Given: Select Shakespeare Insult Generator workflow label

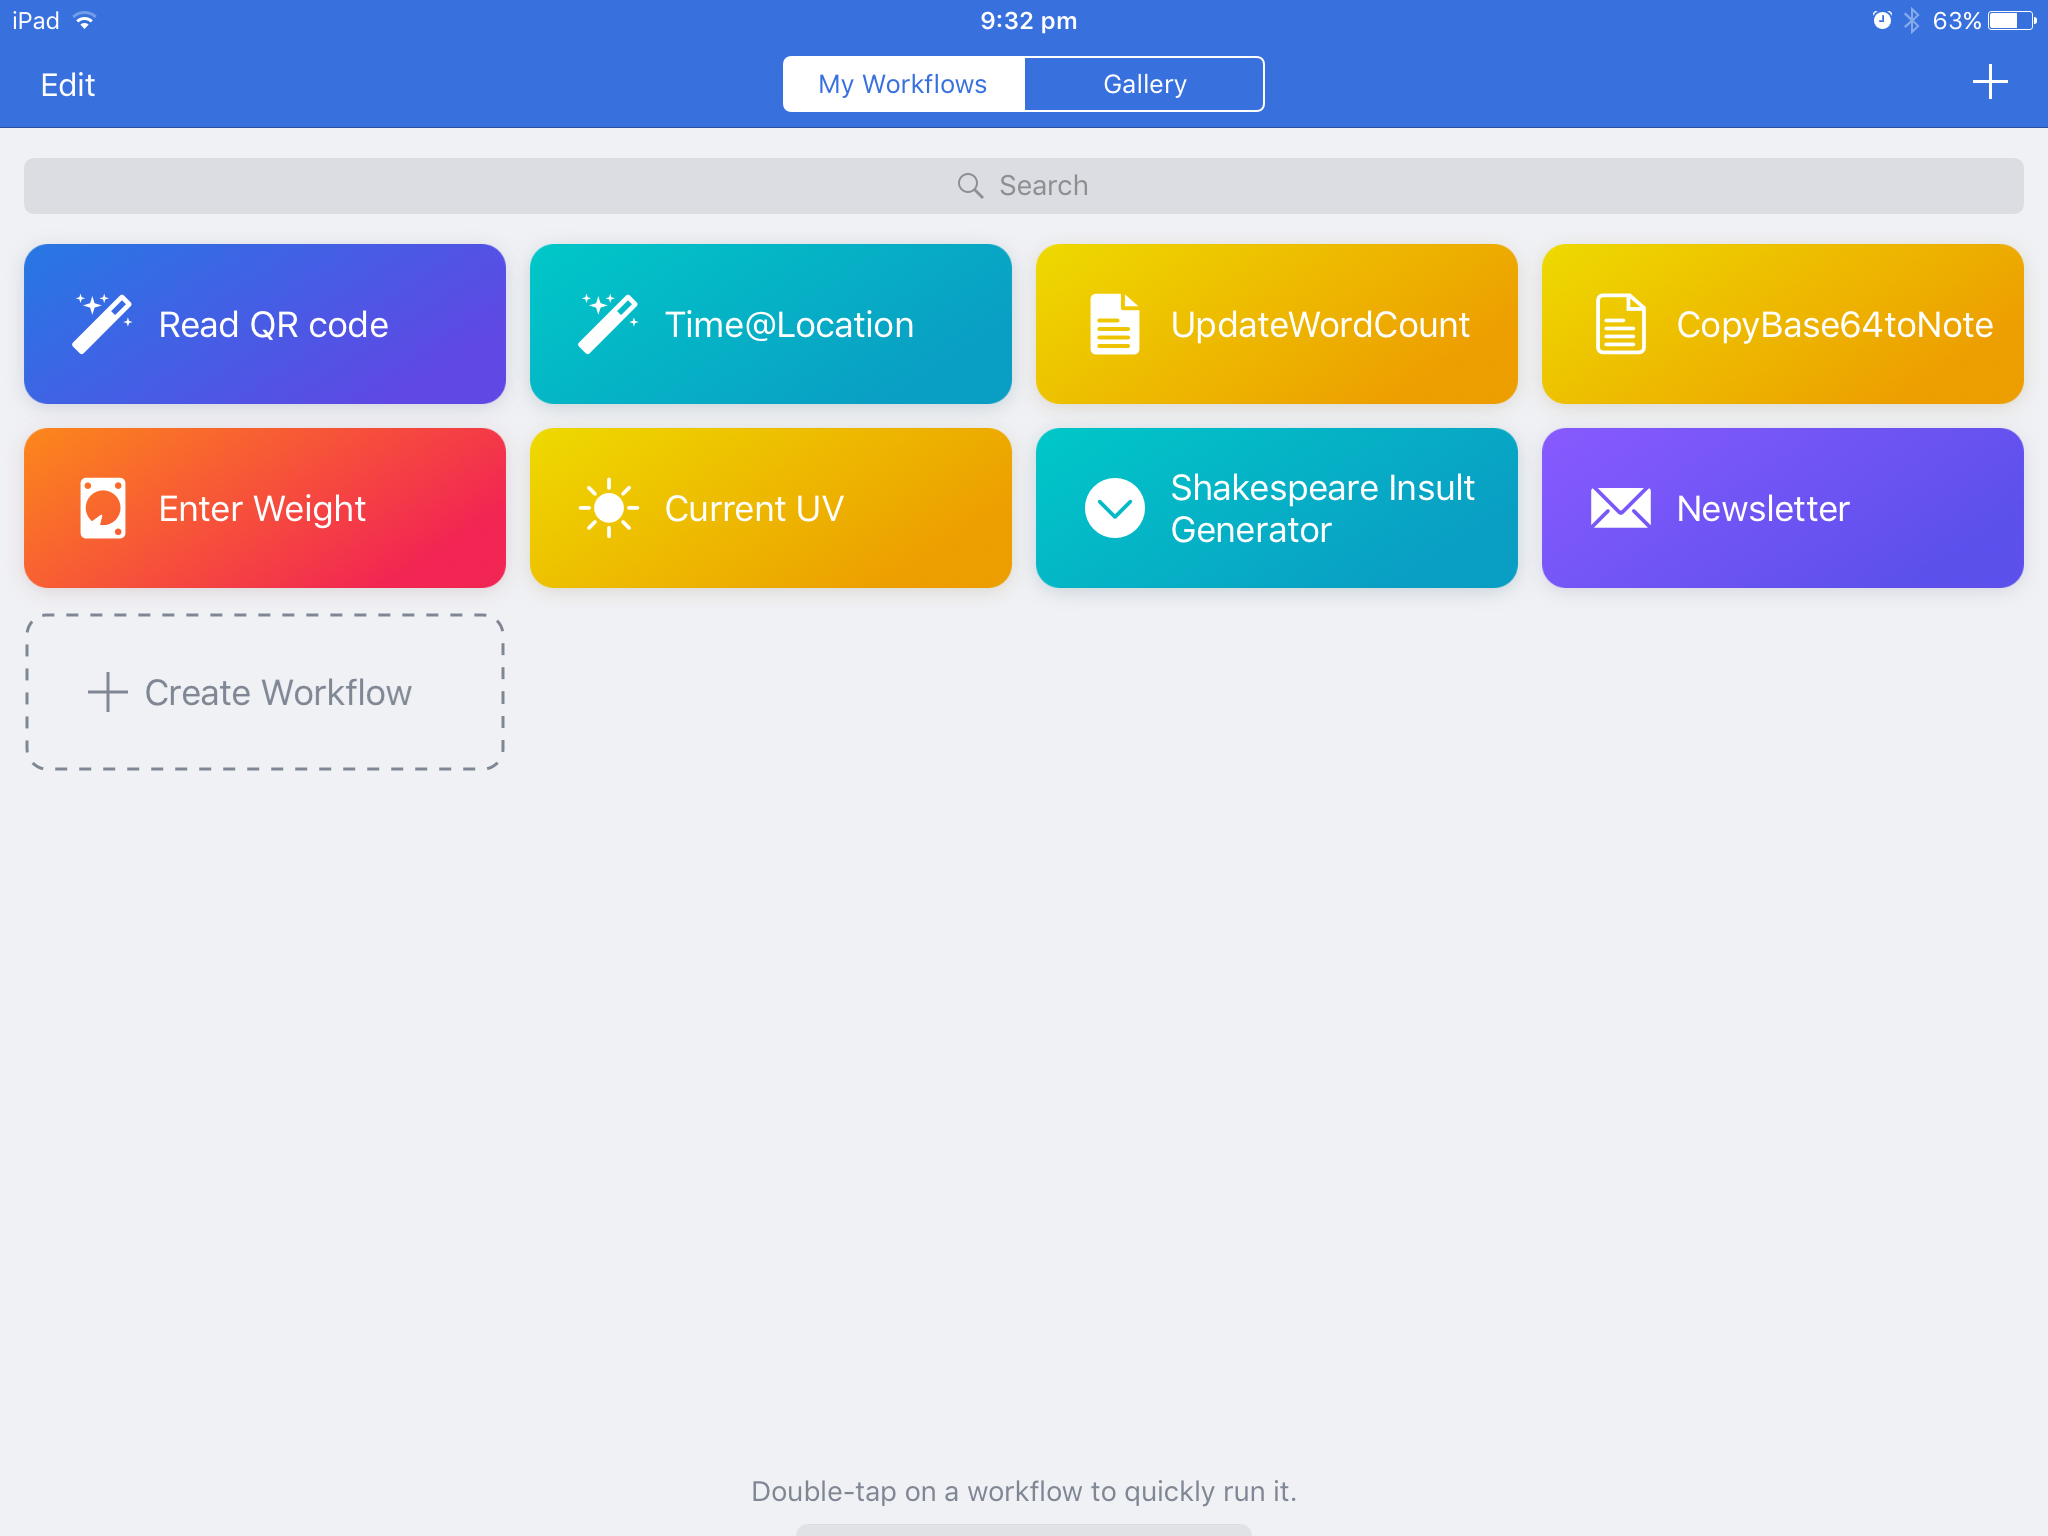Looking at the screenshot, I should [1322, 508].
